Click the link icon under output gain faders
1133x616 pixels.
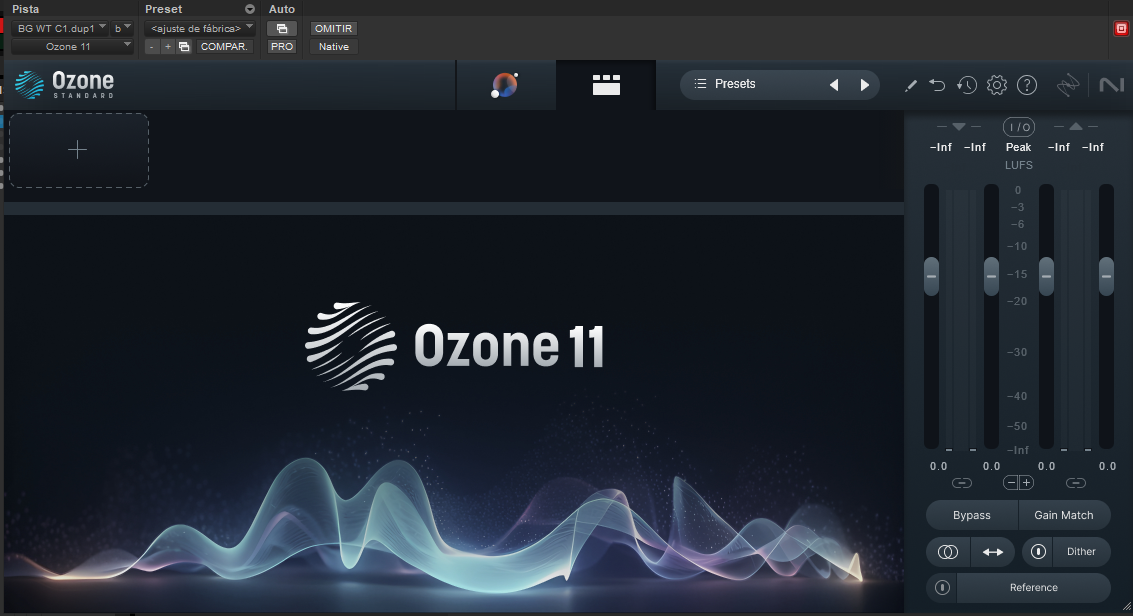click(1075, 482)
